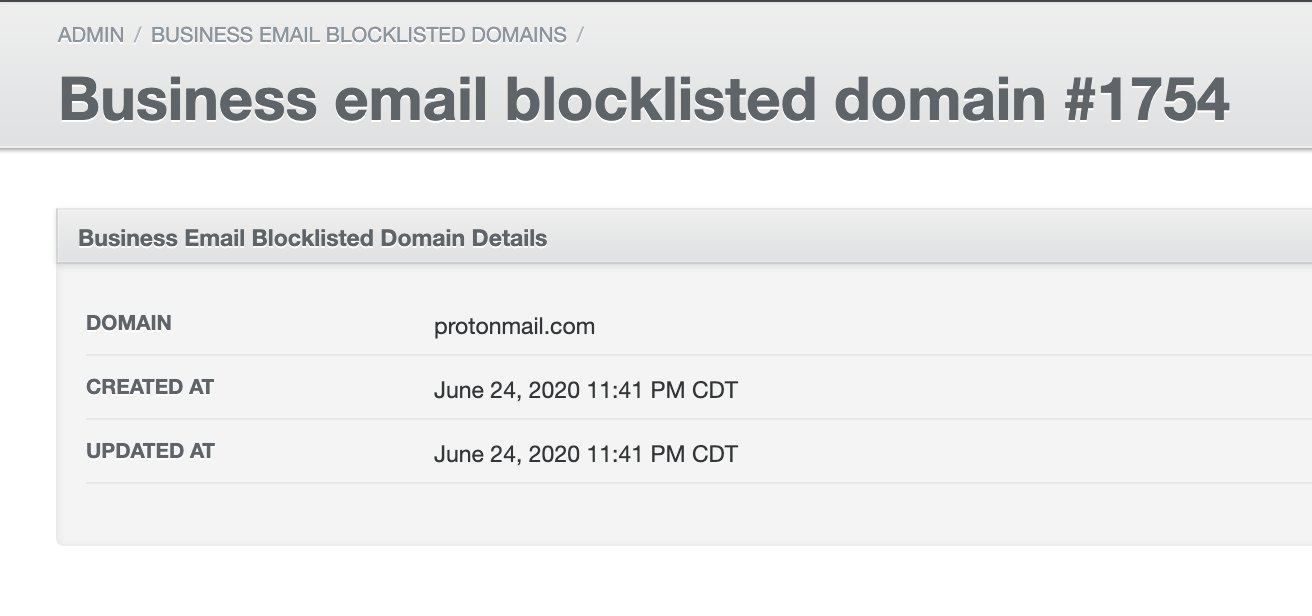Click blank space right of the protonmail.com value
The width and height of the screenshot is (1312, 616).
[900, 326]
